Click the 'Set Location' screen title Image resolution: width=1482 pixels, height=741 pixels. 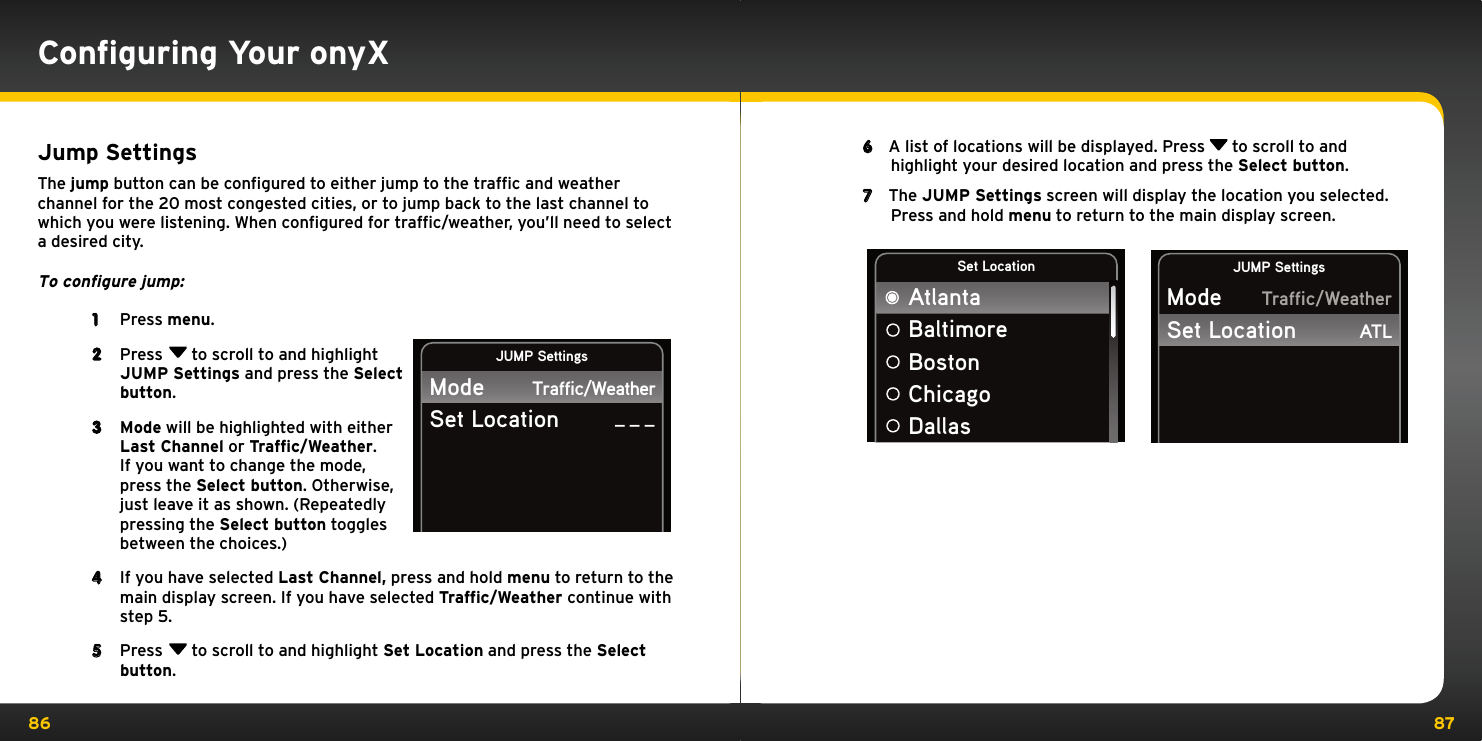click(996, 266)
